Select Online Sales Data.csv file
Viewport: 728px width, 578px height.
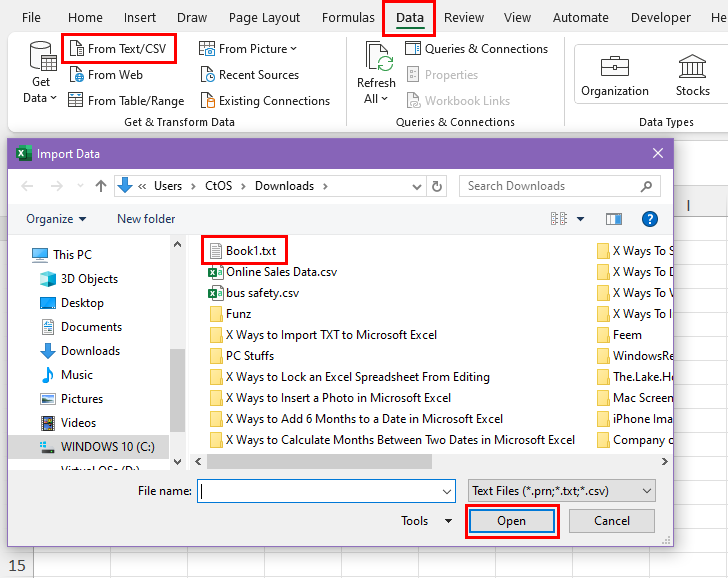(x=273, y=272)
